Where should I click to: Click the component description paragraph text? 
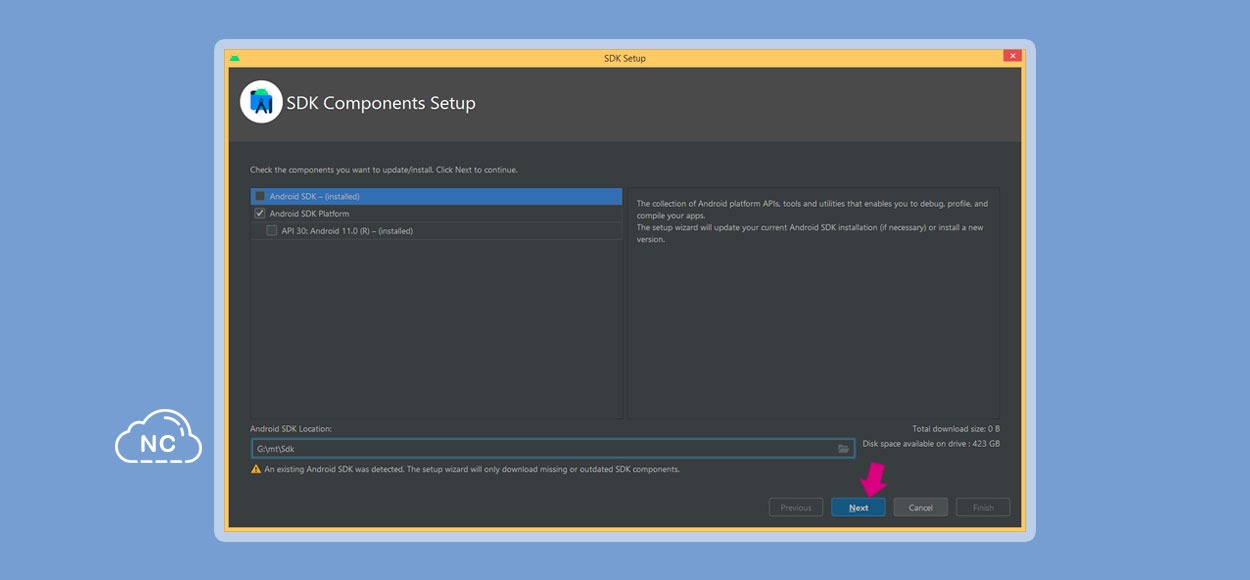click(812, 221)
